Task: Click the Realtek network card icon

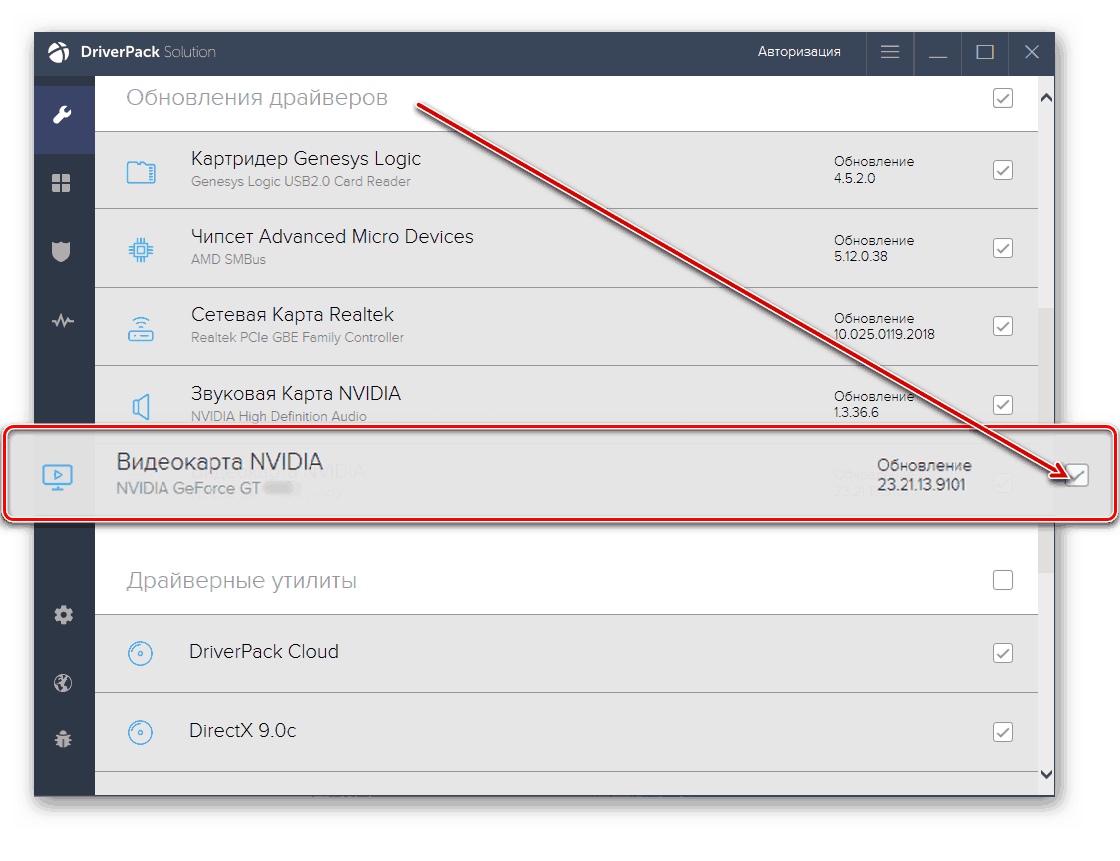Action: 141,329
